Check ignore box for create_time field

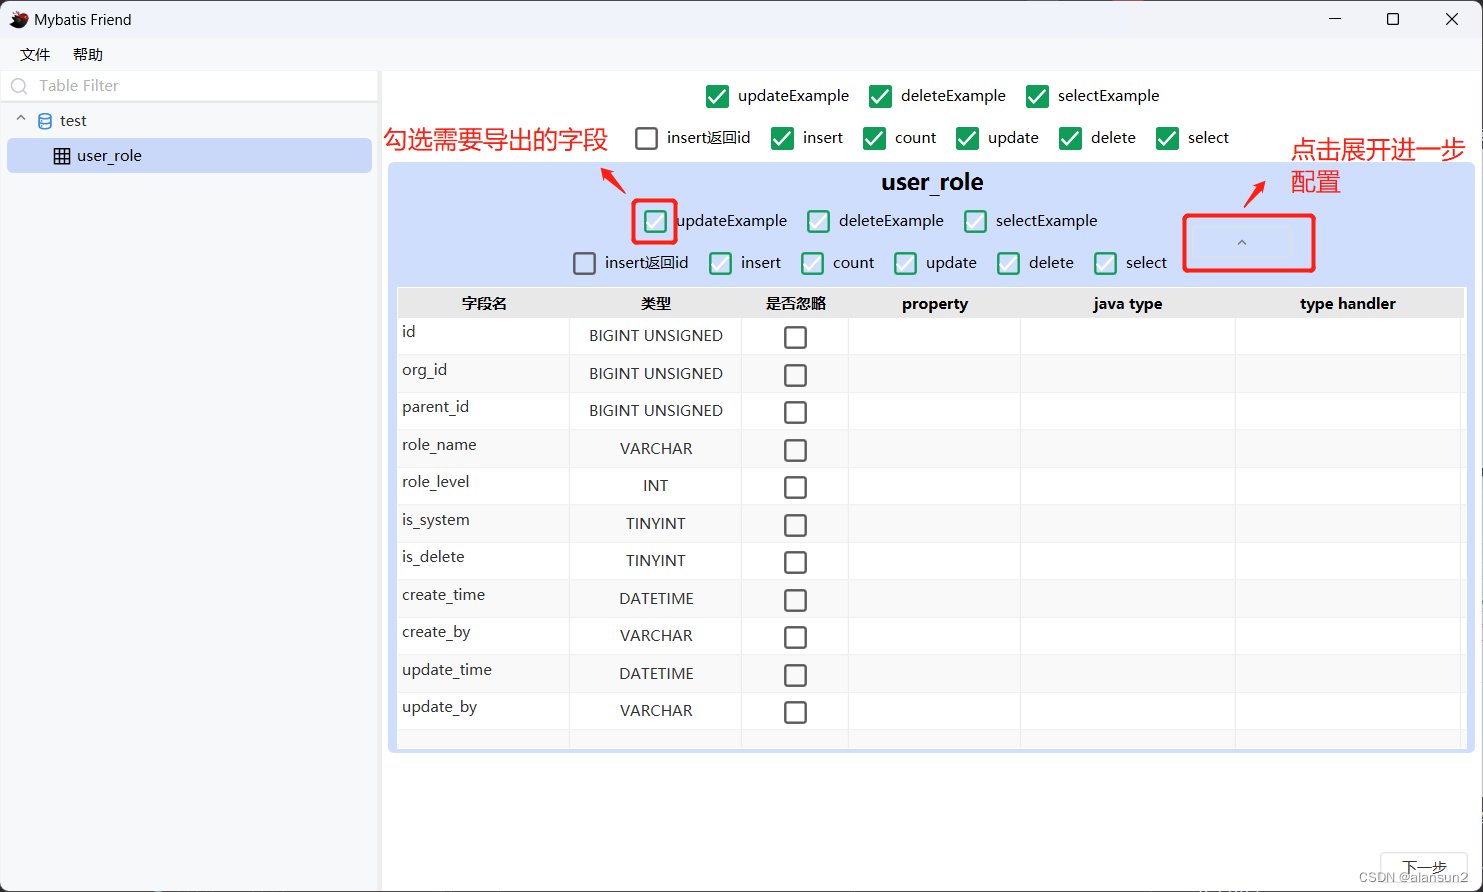click(795, 600)
